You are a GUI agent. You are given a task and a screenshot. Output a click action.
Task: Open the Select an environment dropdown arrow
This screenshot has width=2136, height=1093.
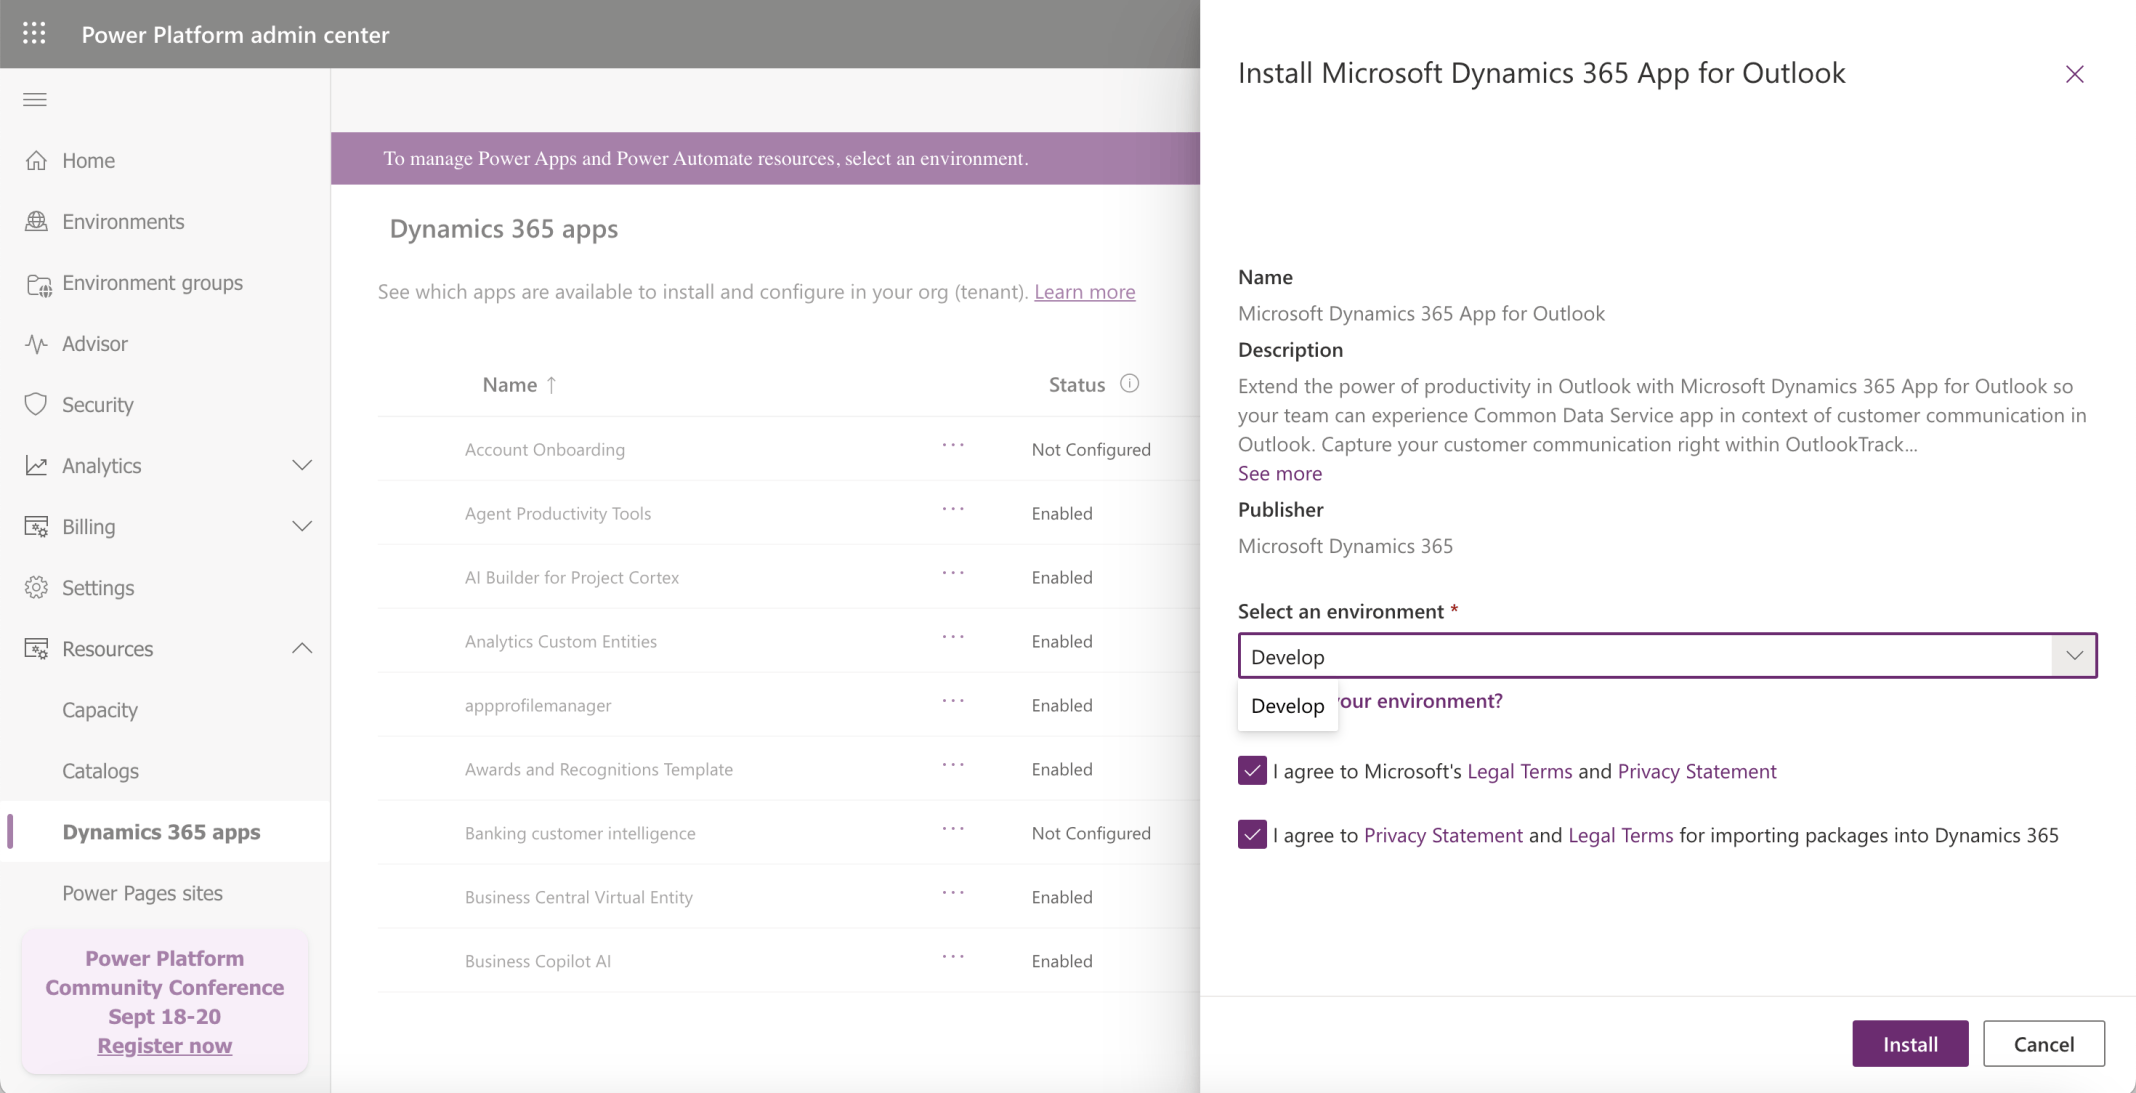pyautogui.click(x=2074, y=656)
